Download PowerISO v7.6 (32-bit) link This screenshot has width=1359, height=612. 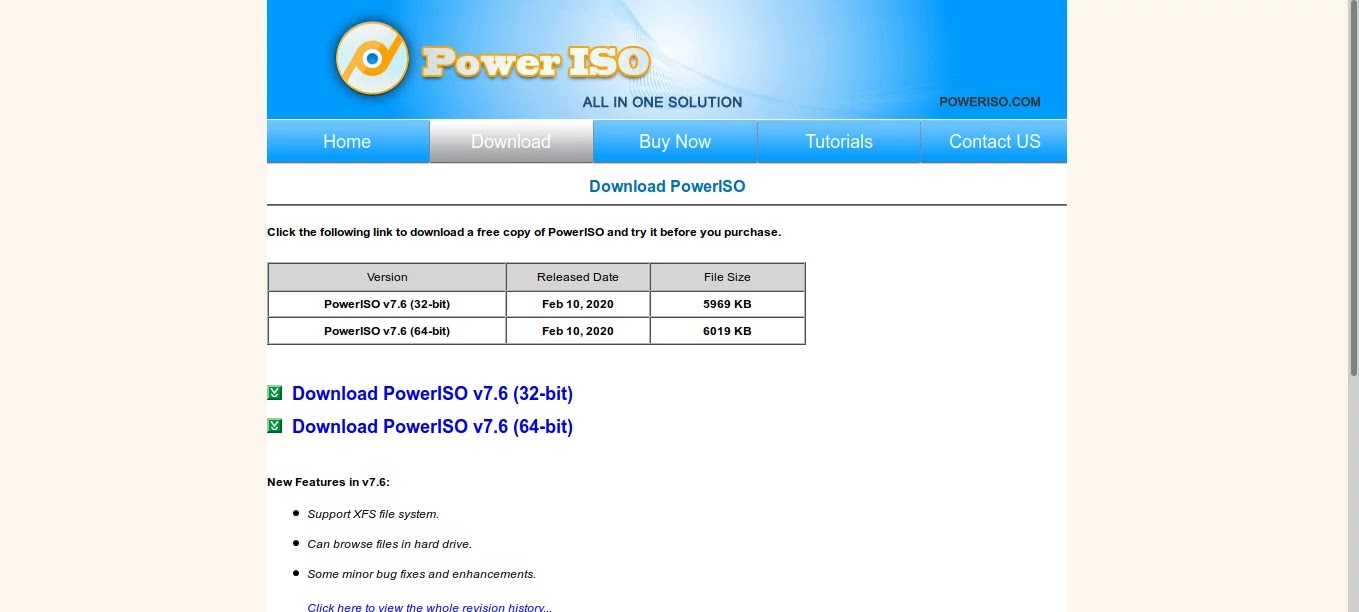tap(432, 394)
